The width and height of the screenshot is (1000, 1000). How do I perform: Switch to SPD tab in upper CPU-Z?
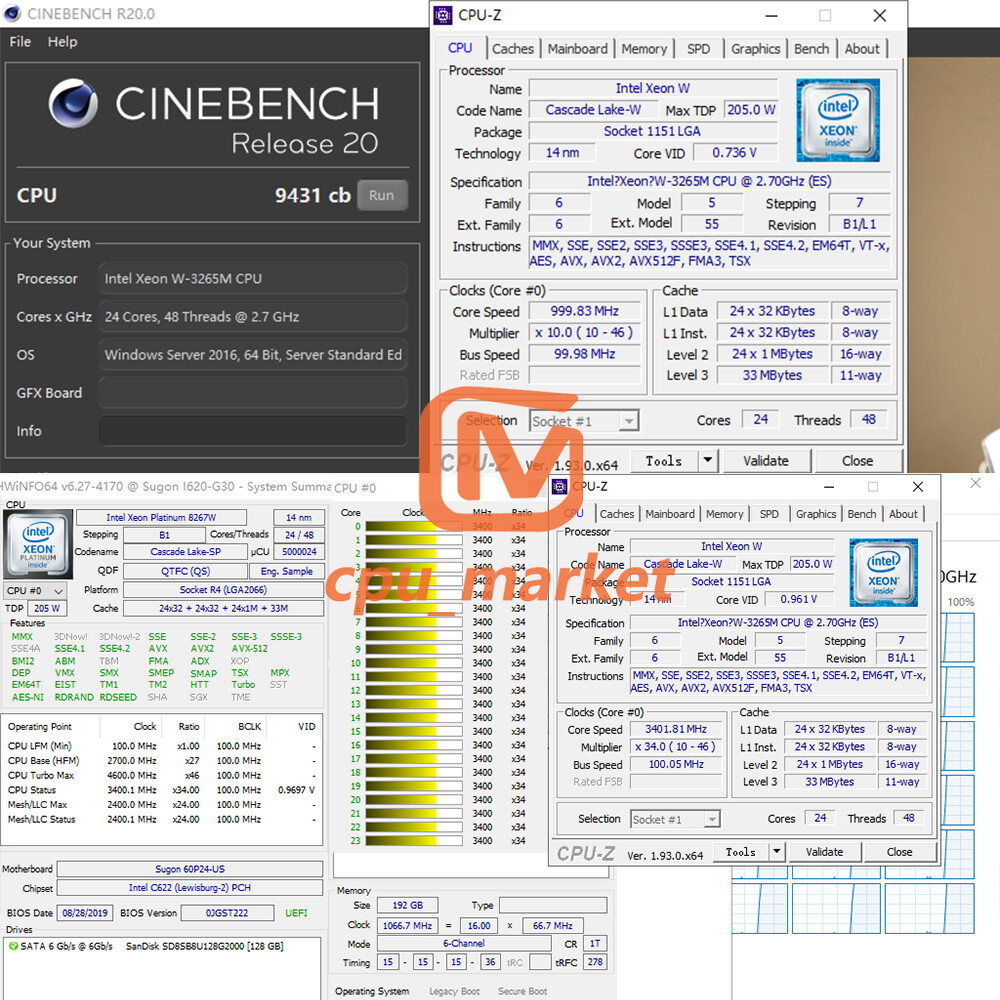pos(698,49)
